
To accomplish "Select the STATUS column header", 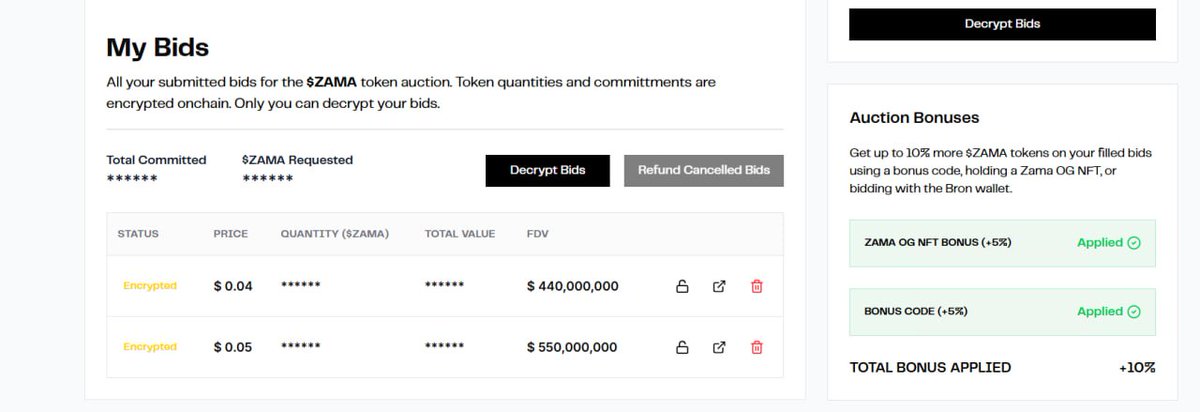I will (138, 234).
